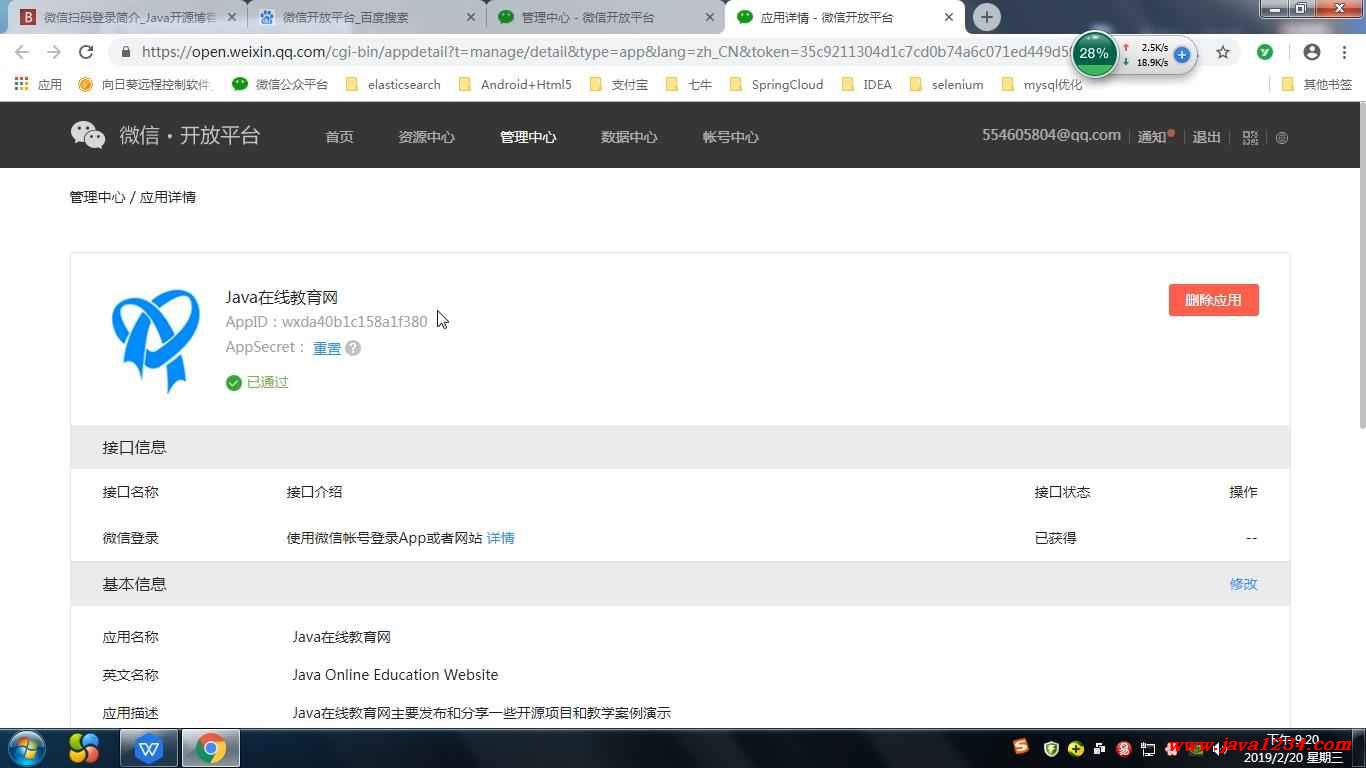
Task: Click the WeChat Open Platform logo
Action: (x=165, y=135)
